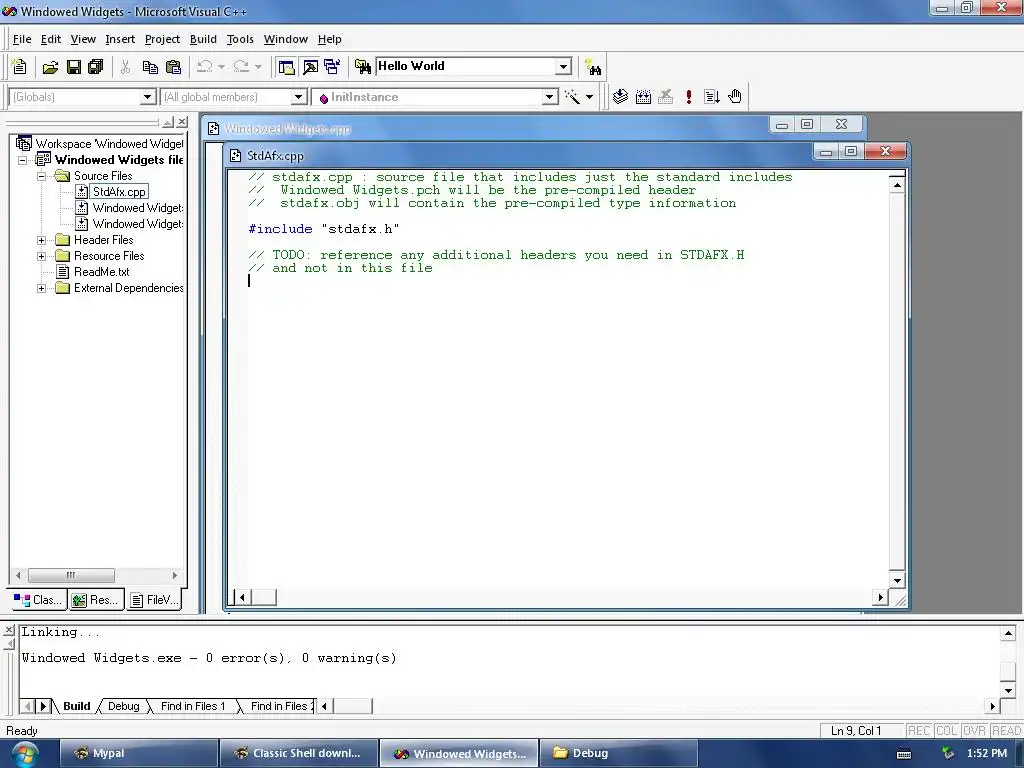Switch to the Classic Shell download taskbar button

click(299, 753)
